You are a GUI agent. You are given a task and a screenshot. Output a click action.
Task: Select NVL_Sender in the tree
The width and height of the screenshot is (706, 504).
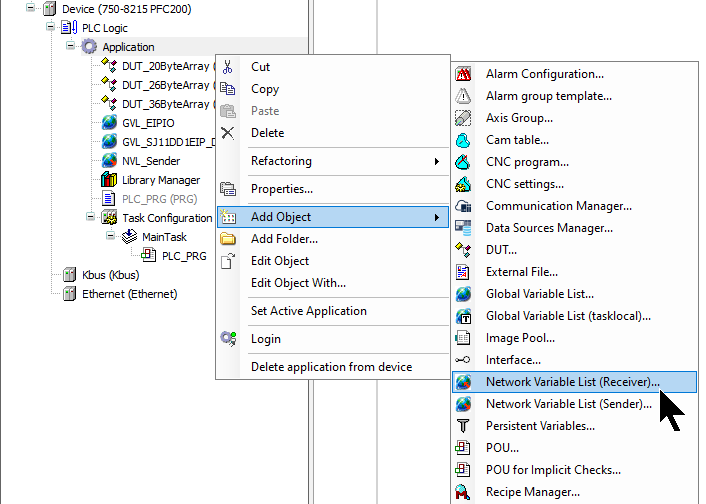point(151,161)
